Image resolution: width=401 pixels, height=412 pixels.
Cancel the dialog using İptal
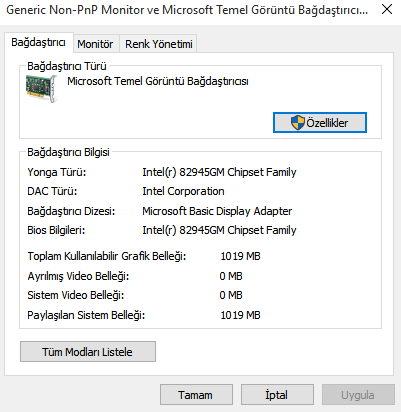(277, 395)
